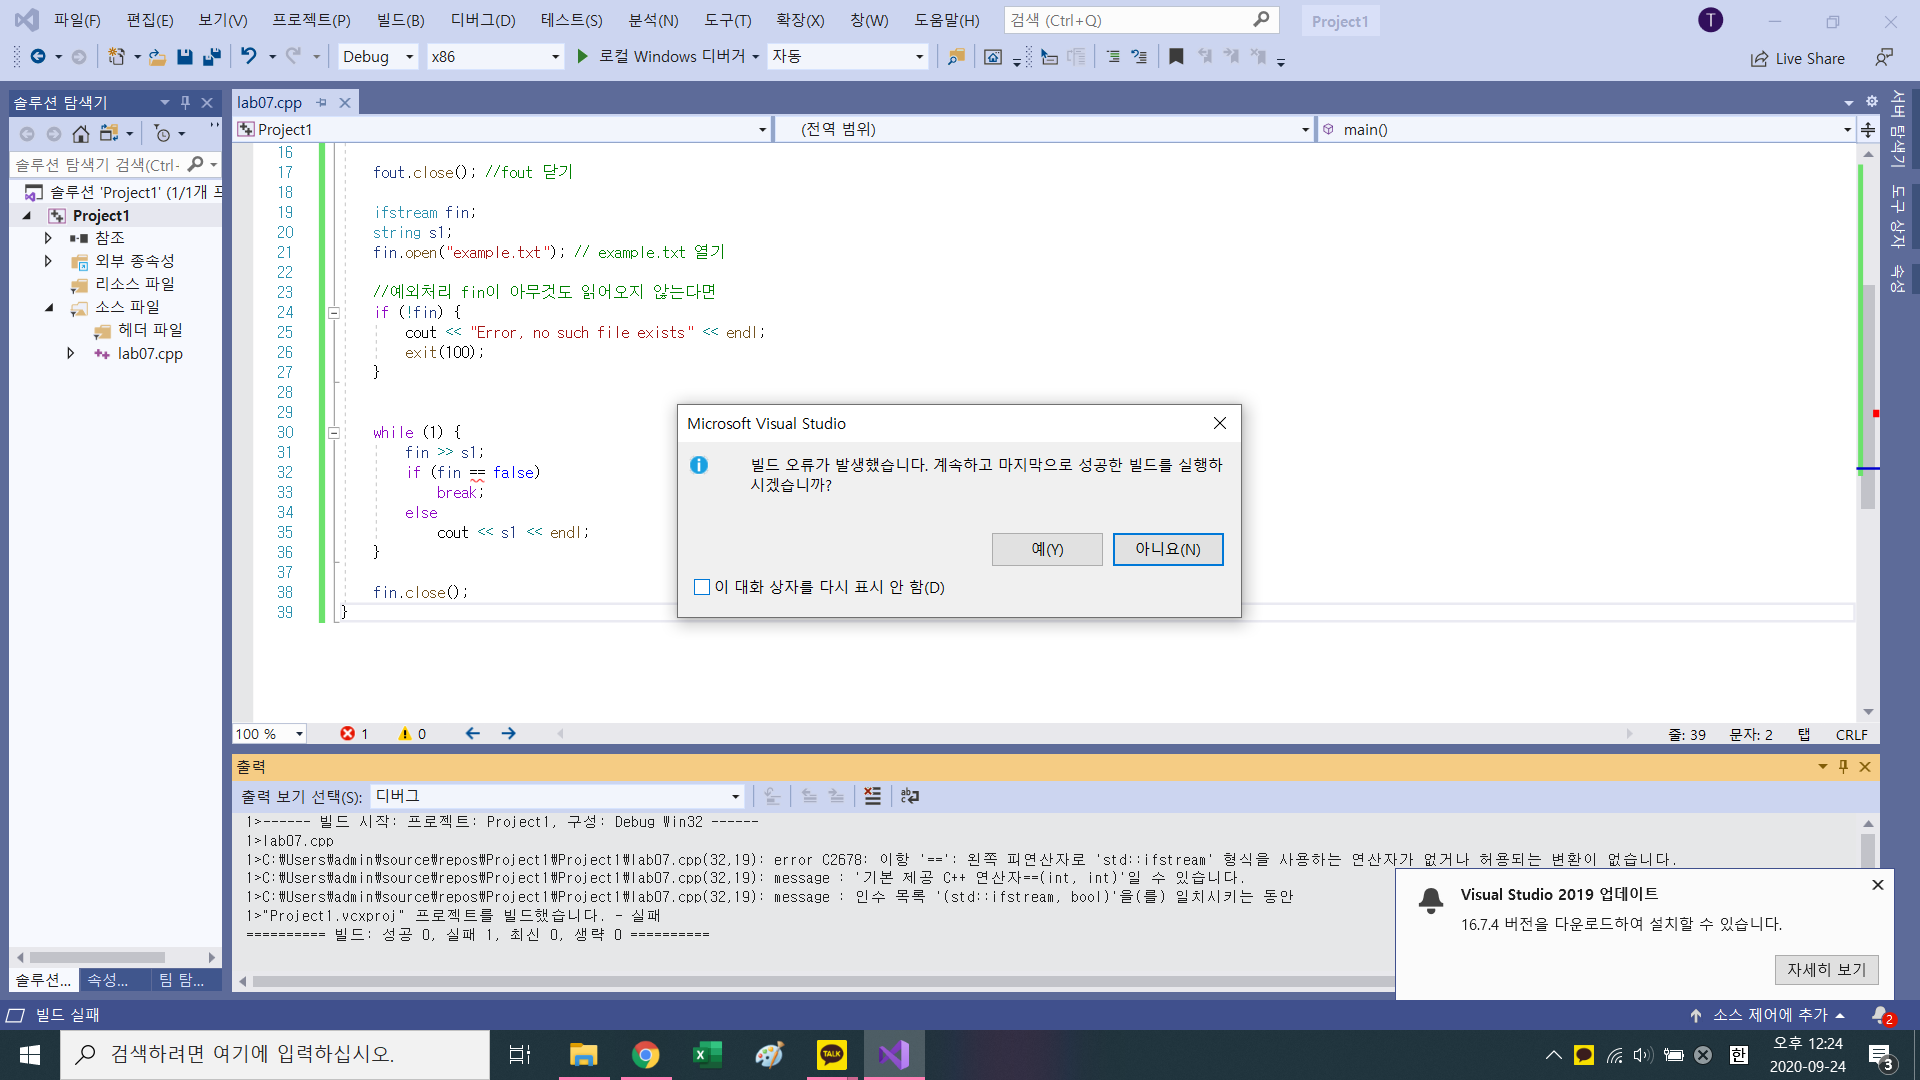Viewport: 1920px width, 1080px height.
Task: Close the Visual Studio update notification
Action: [x=1878, y=885]
